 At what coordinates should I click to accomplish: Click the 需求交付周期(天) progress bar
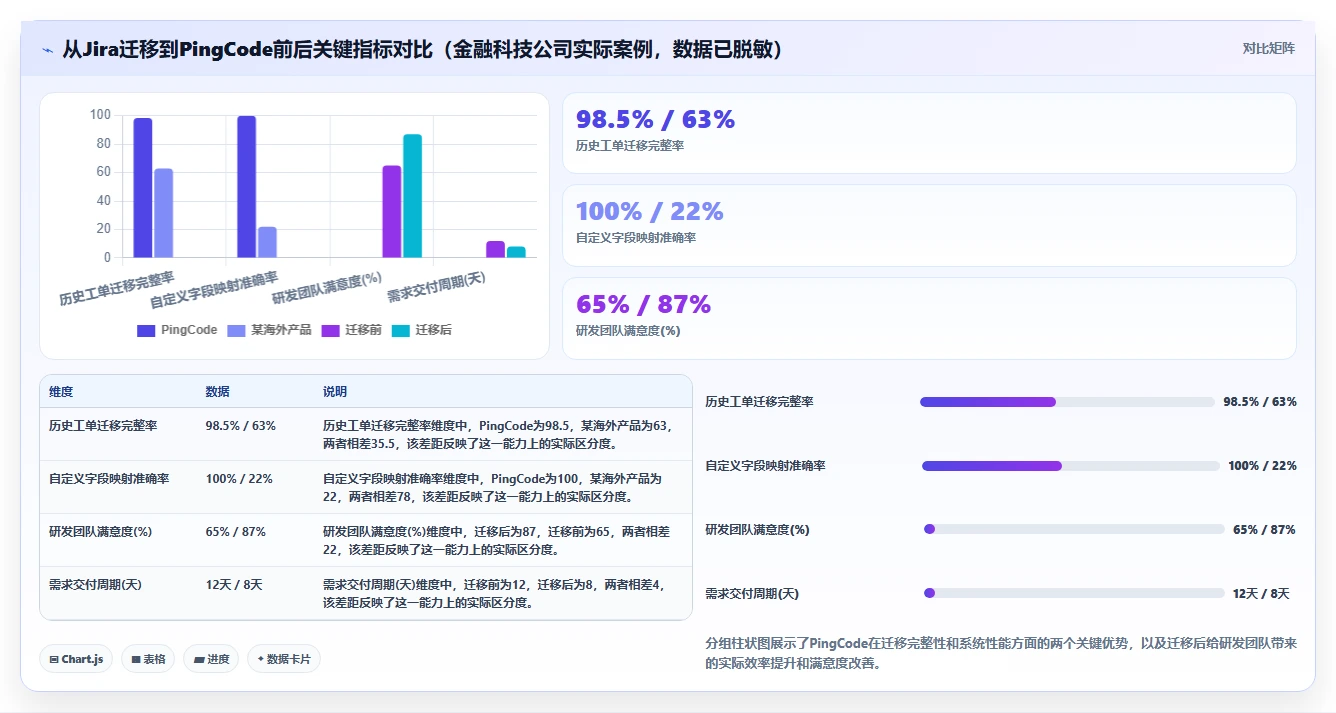[x=1074, y=593]
